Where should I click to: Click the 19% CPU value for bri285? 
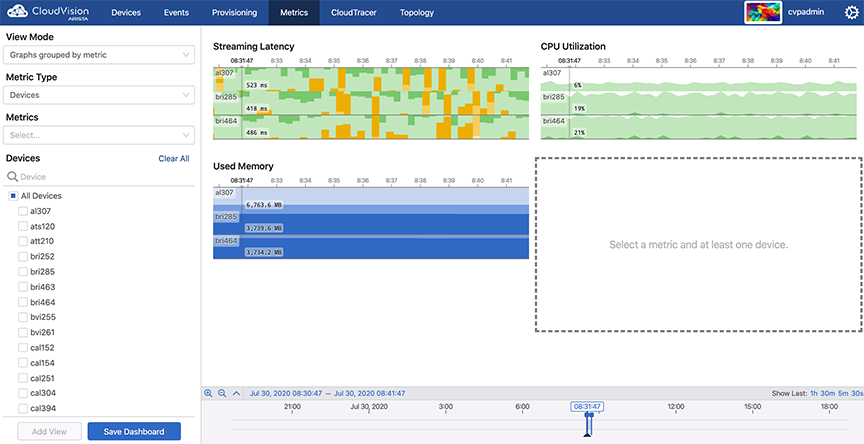(579, 109)
